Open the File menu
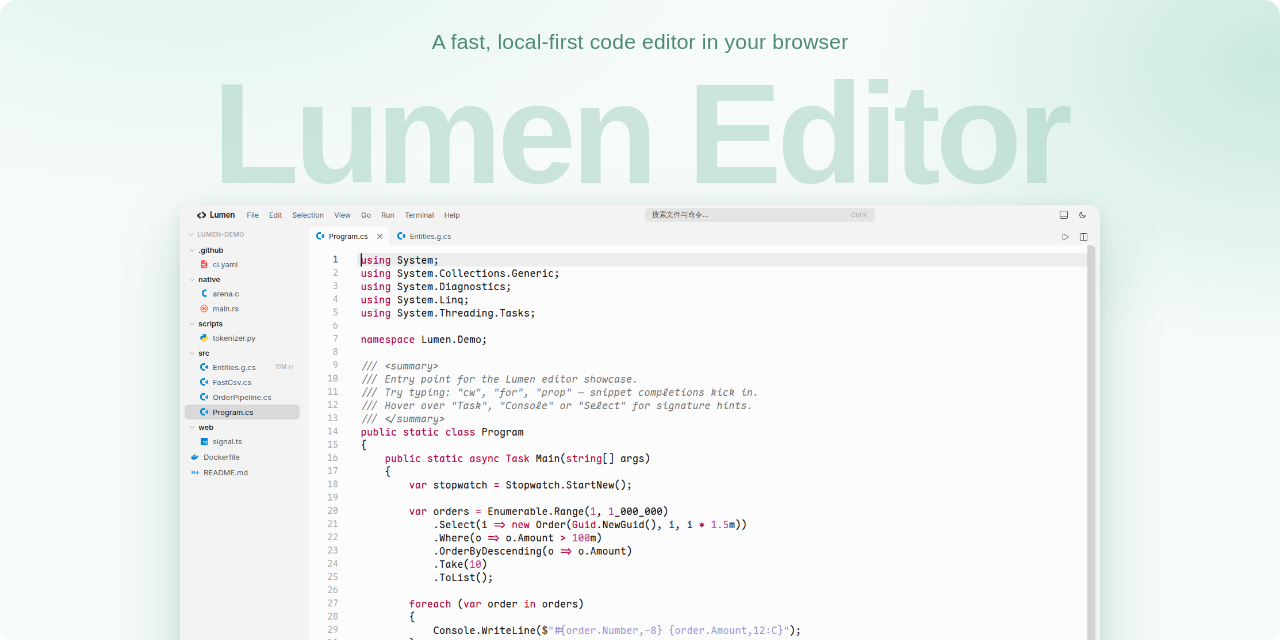This screenshot has height=640, width=1280. click(253, 215)
